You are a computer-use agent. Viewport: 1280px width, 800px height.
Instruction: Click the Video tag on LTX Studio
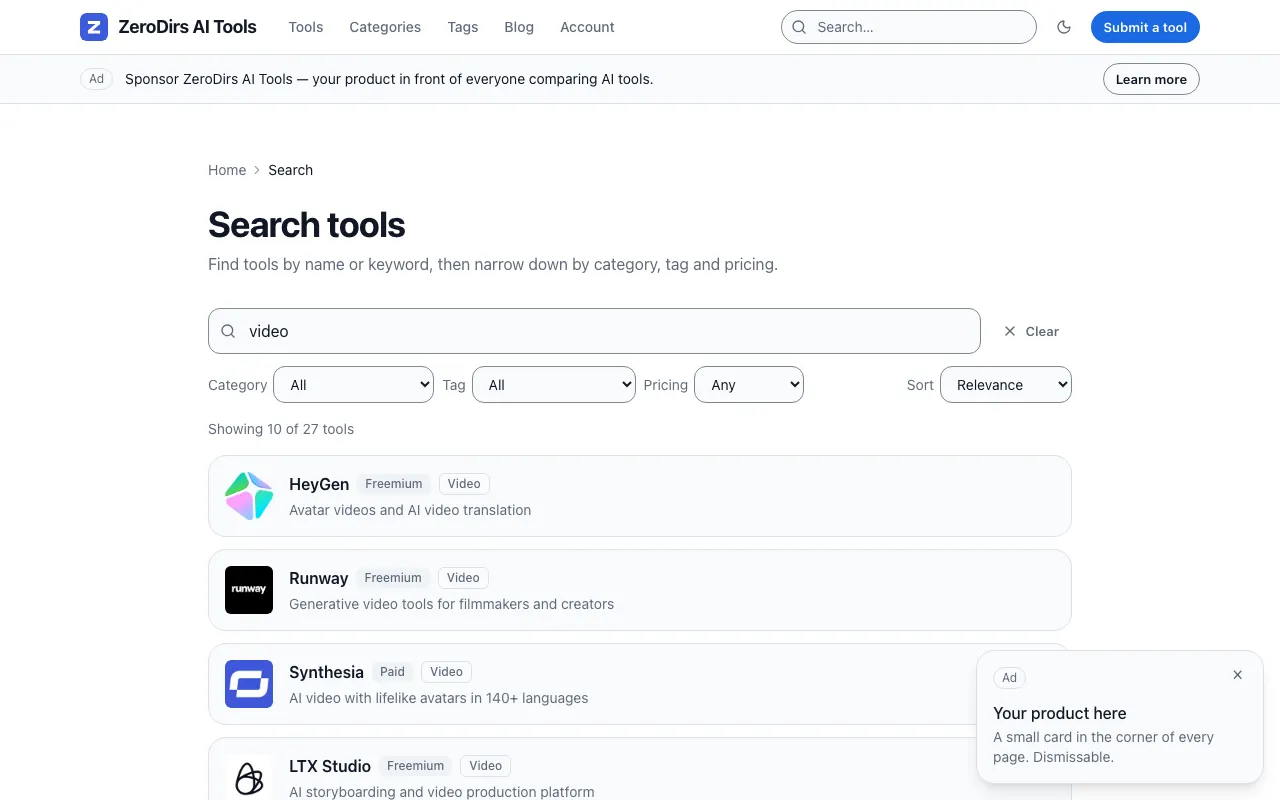coord(485,766)
